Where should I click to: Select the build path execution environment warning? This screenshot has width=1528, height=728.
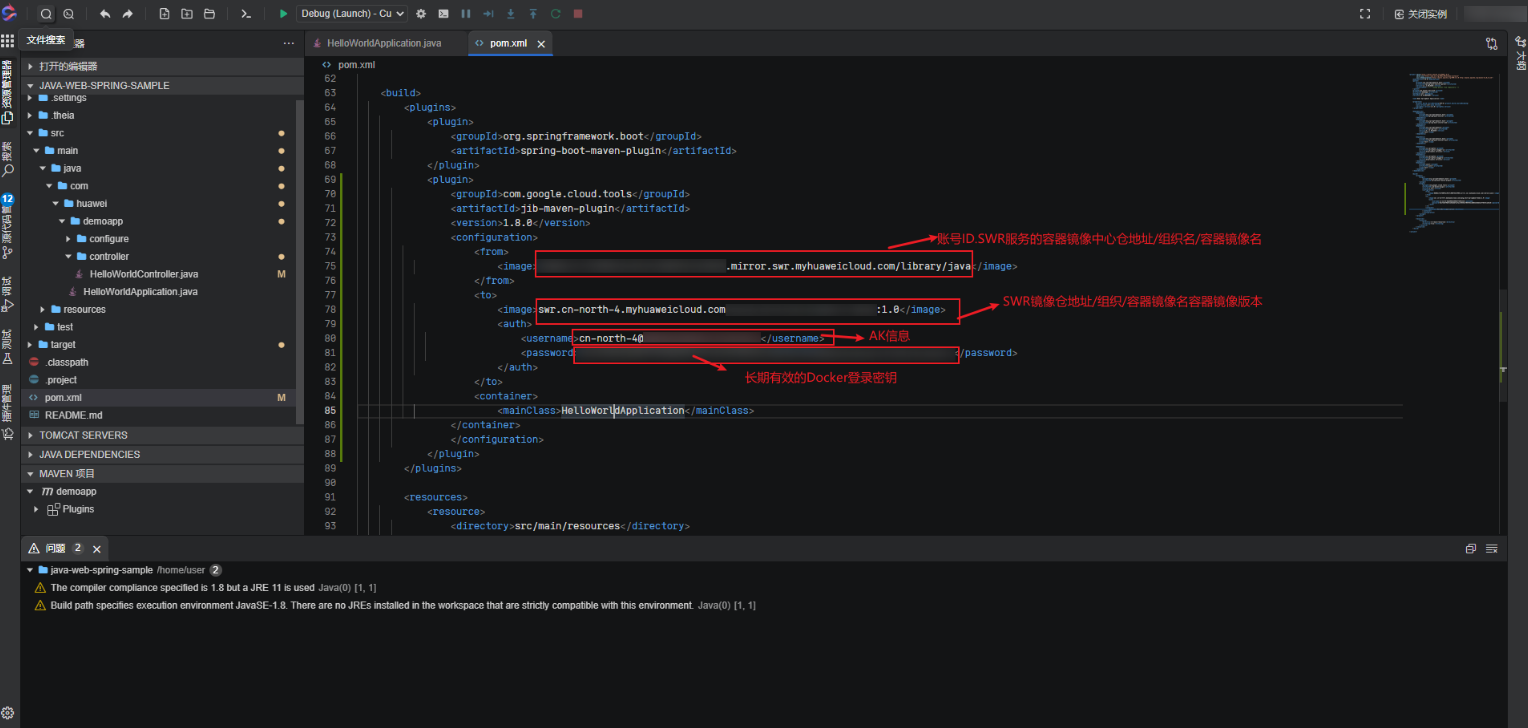click(396, 605)
